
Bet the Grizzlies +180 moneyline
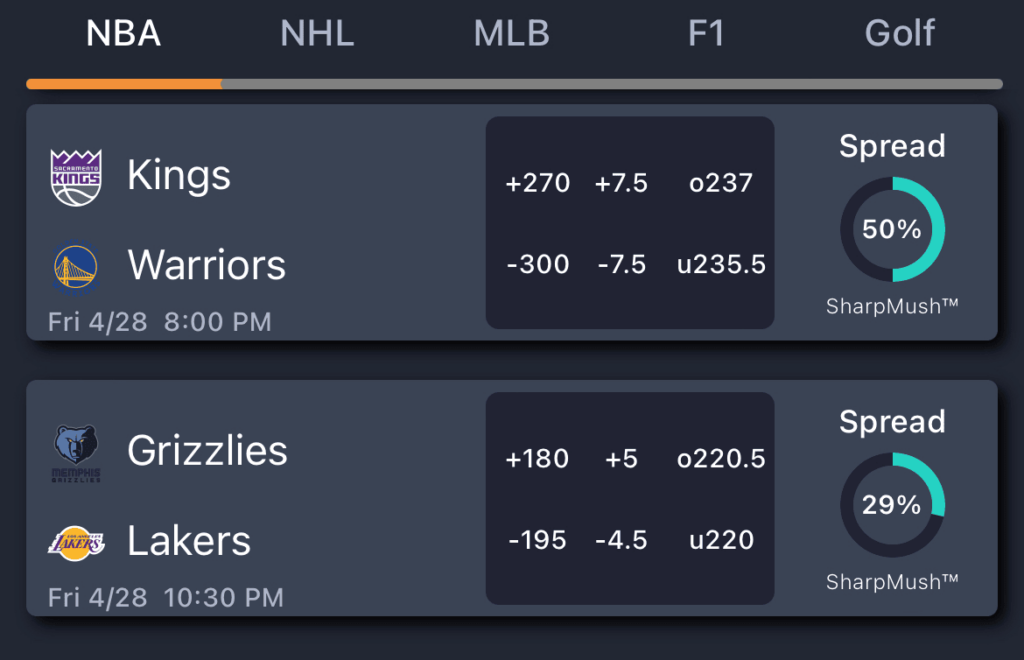tap(537, 459)
